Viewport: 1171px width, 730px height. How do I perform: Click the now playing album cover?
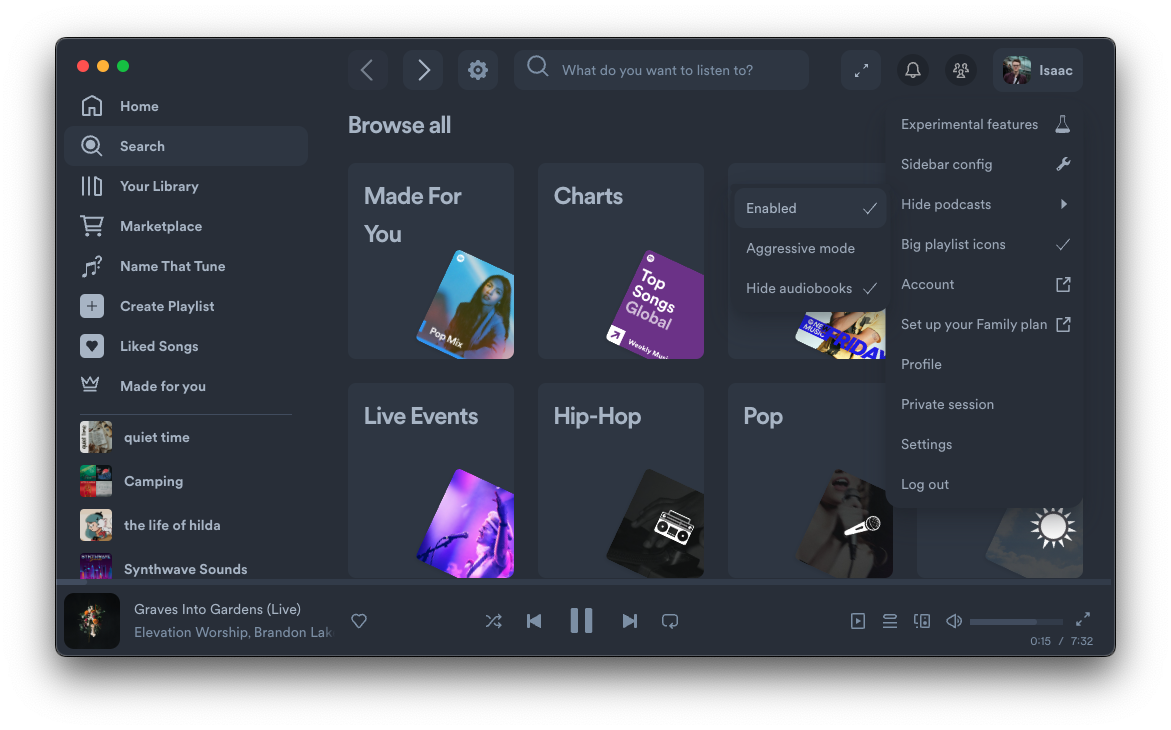[92, 621]
